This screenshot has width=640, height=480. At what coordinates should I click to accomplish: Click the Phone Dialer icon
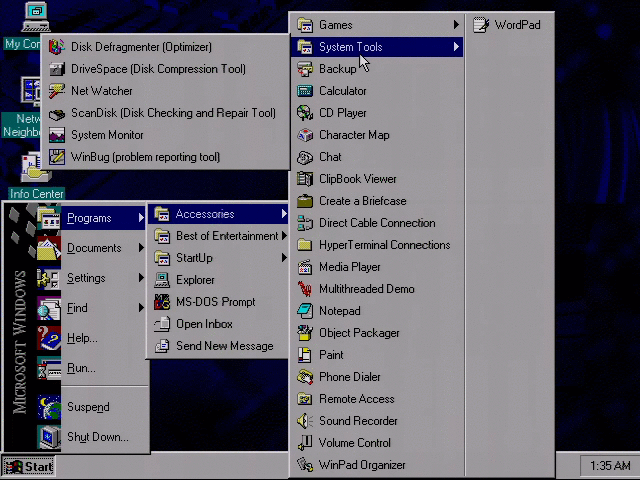tap(305, 377)
